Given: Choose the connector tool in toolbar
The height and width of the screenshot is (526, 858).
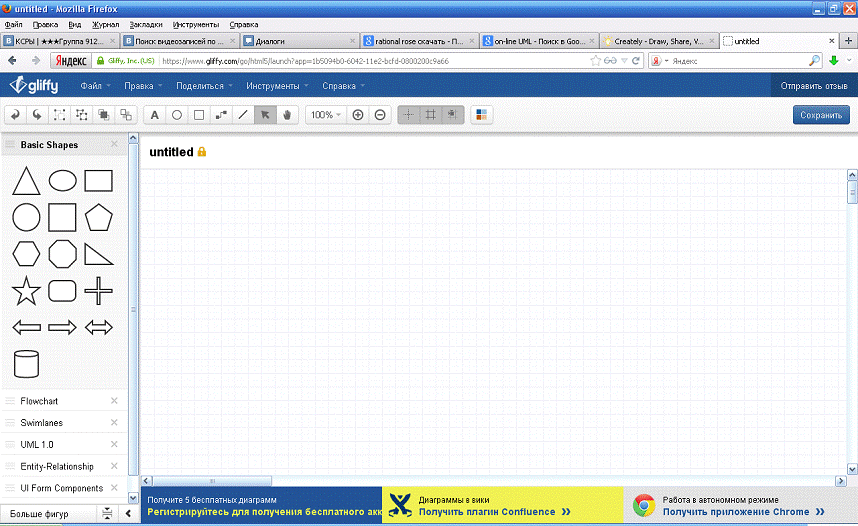Looking at the screenshot, I should [221, 115].
